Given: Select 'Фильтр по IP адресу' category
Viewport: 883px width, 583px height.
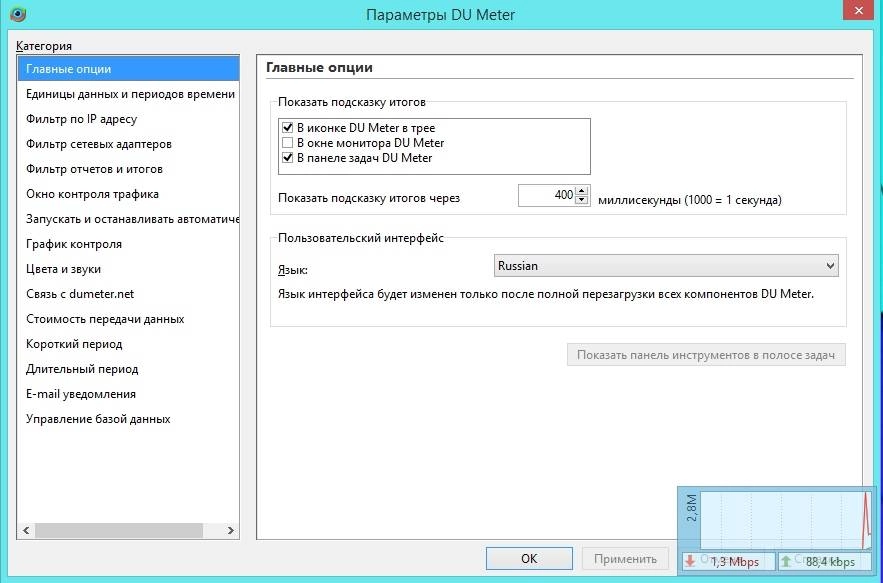Looking at the screenshot, I should point(128,119).
